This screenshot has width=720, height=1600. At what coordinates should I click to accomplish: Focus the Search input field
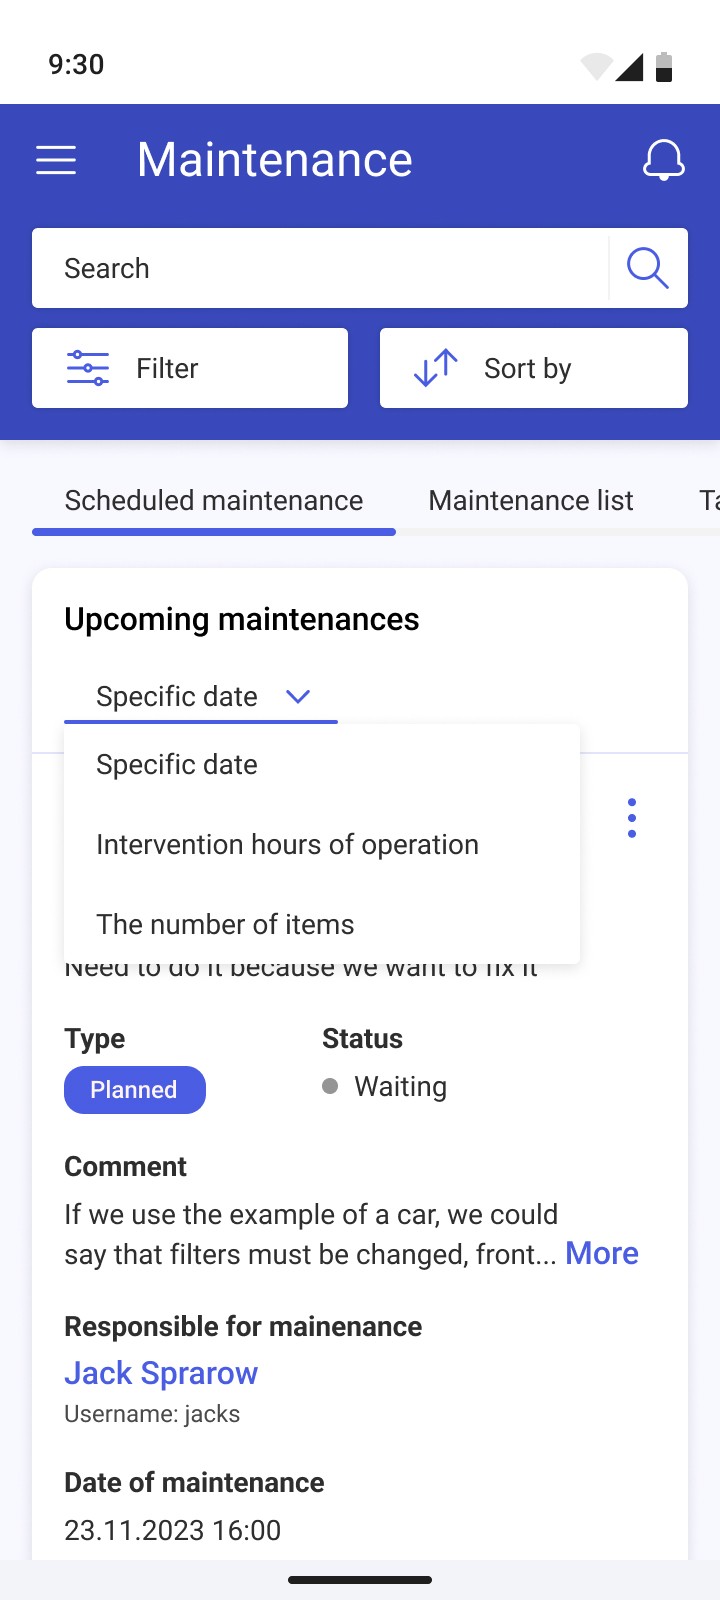point(320,268)
